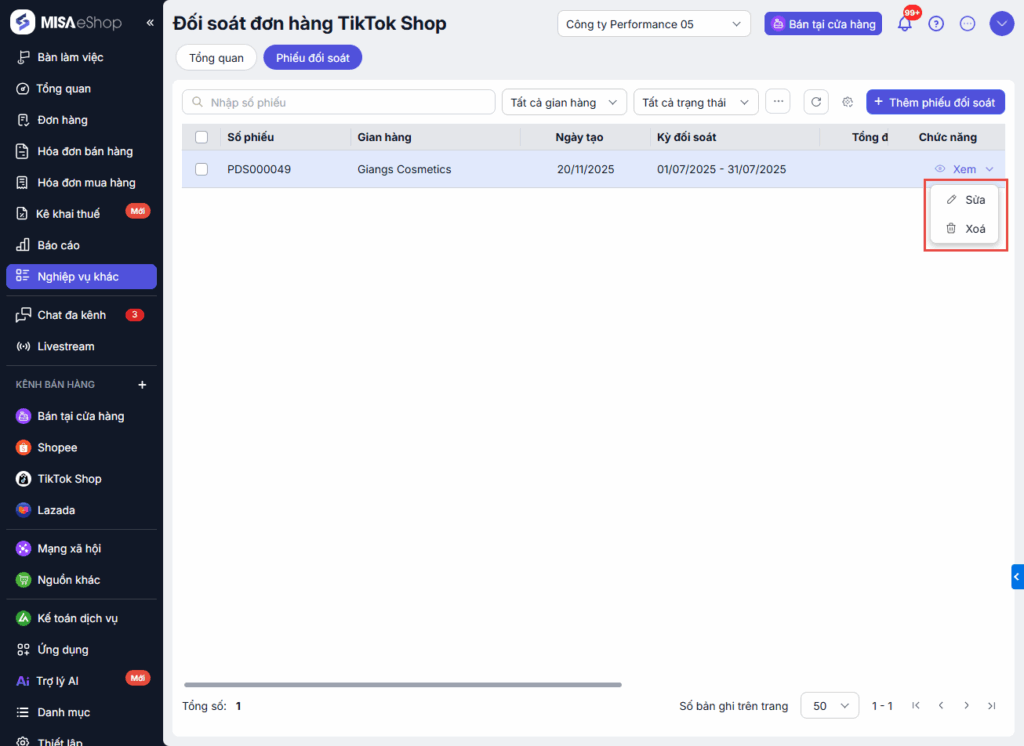Open notifications bell icon

coord(904,24)
